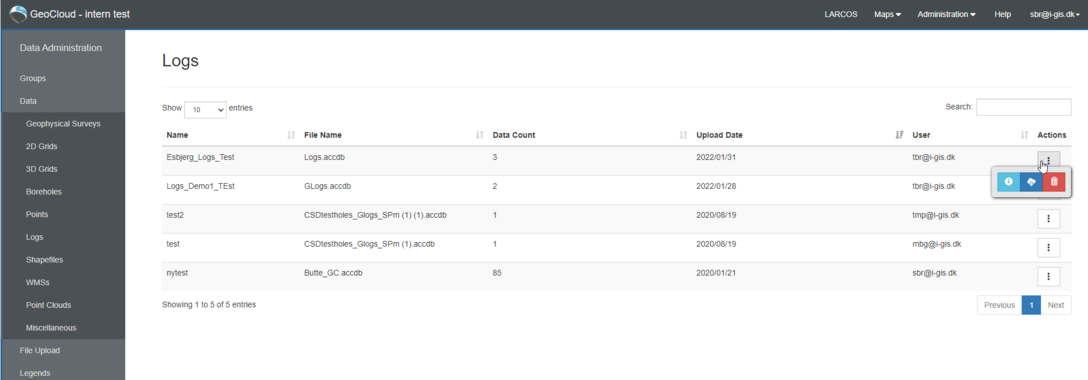Open the sbr@i-gis.dk user menu
Screen dimensions: 1088x380
(1055, 14)
